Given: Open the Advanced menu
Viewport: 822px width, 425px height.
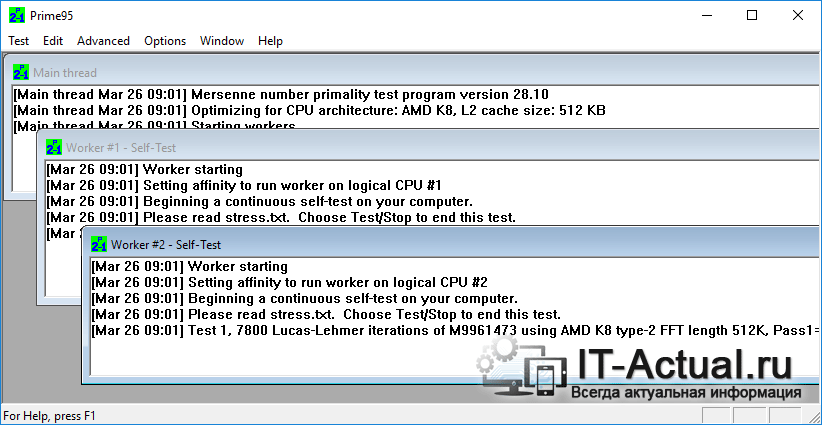Looking at the screenshot, I should click(x=103, y=41).
